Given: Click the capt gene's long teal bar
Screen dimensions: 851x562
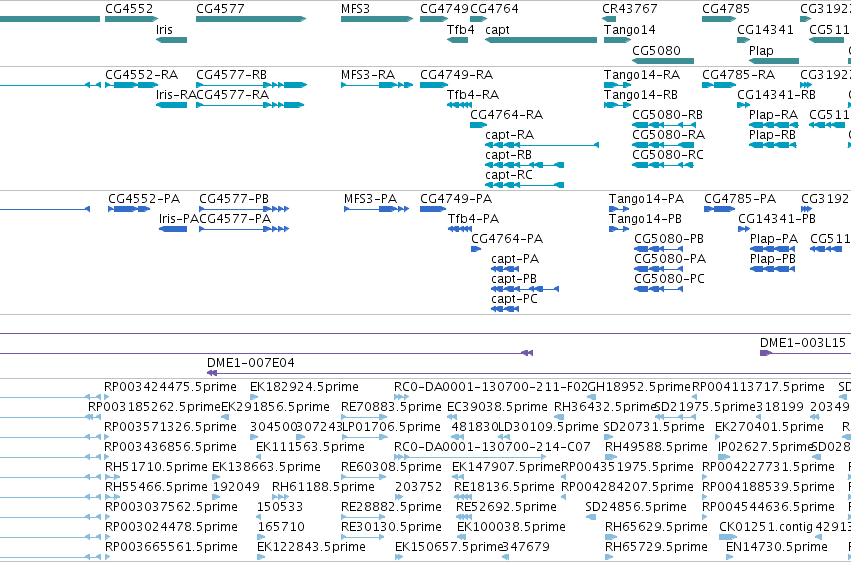Looking at the screenshot, I should (541, 40).
